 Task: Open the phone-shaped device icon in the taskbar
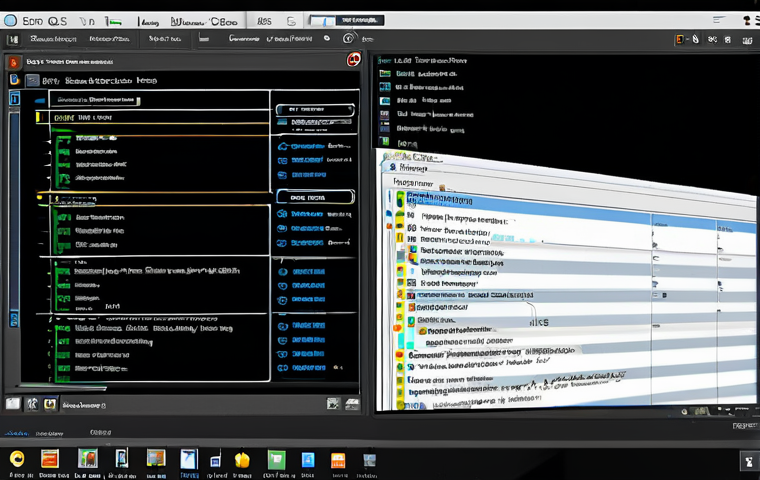(122, 458)
